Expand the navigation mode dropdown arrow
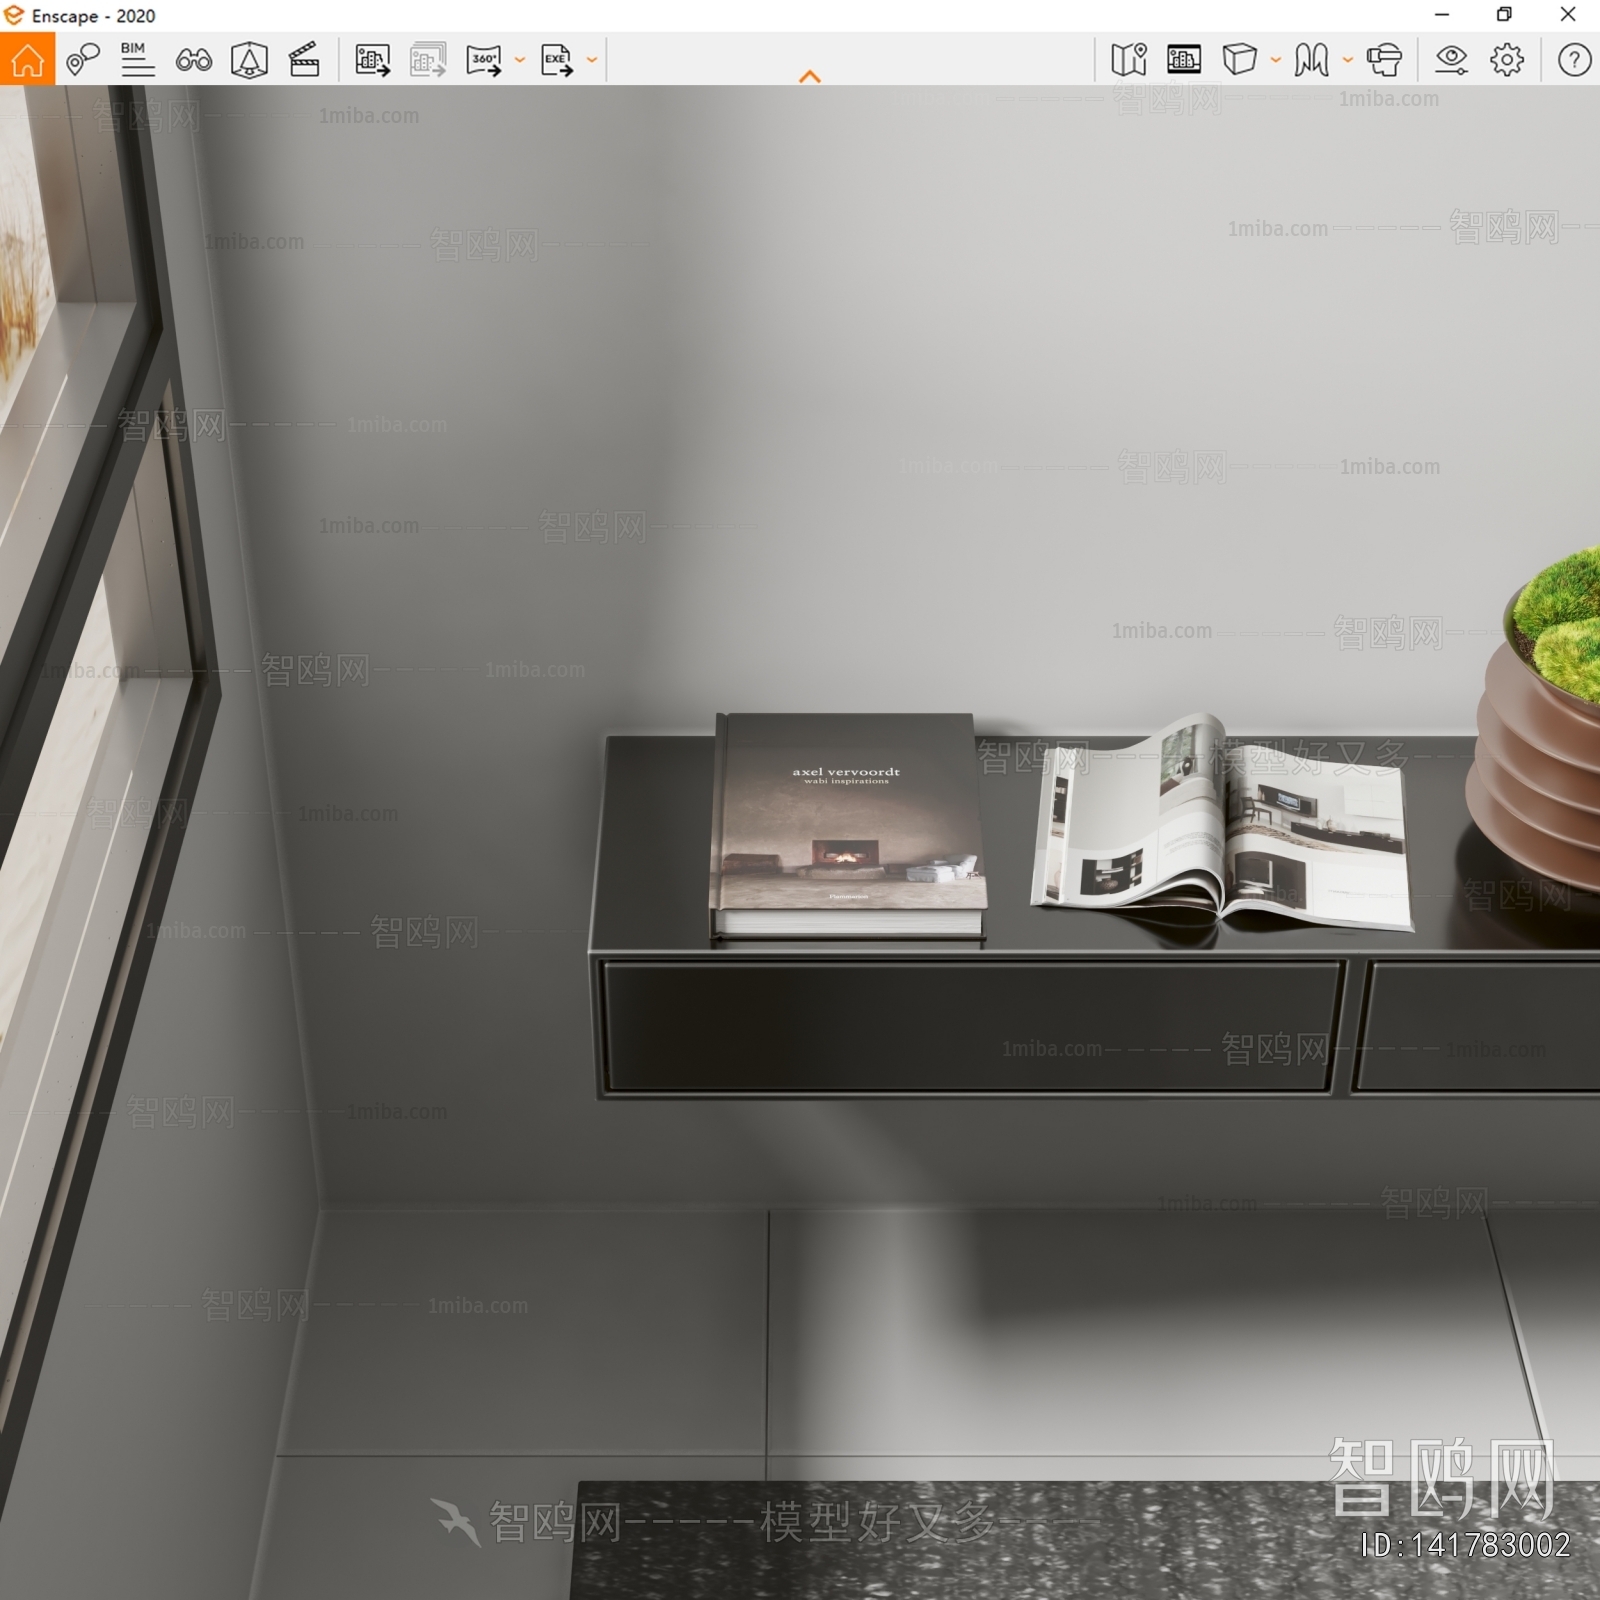This screenshot has height=1600, width=1600. point(1348,60)
